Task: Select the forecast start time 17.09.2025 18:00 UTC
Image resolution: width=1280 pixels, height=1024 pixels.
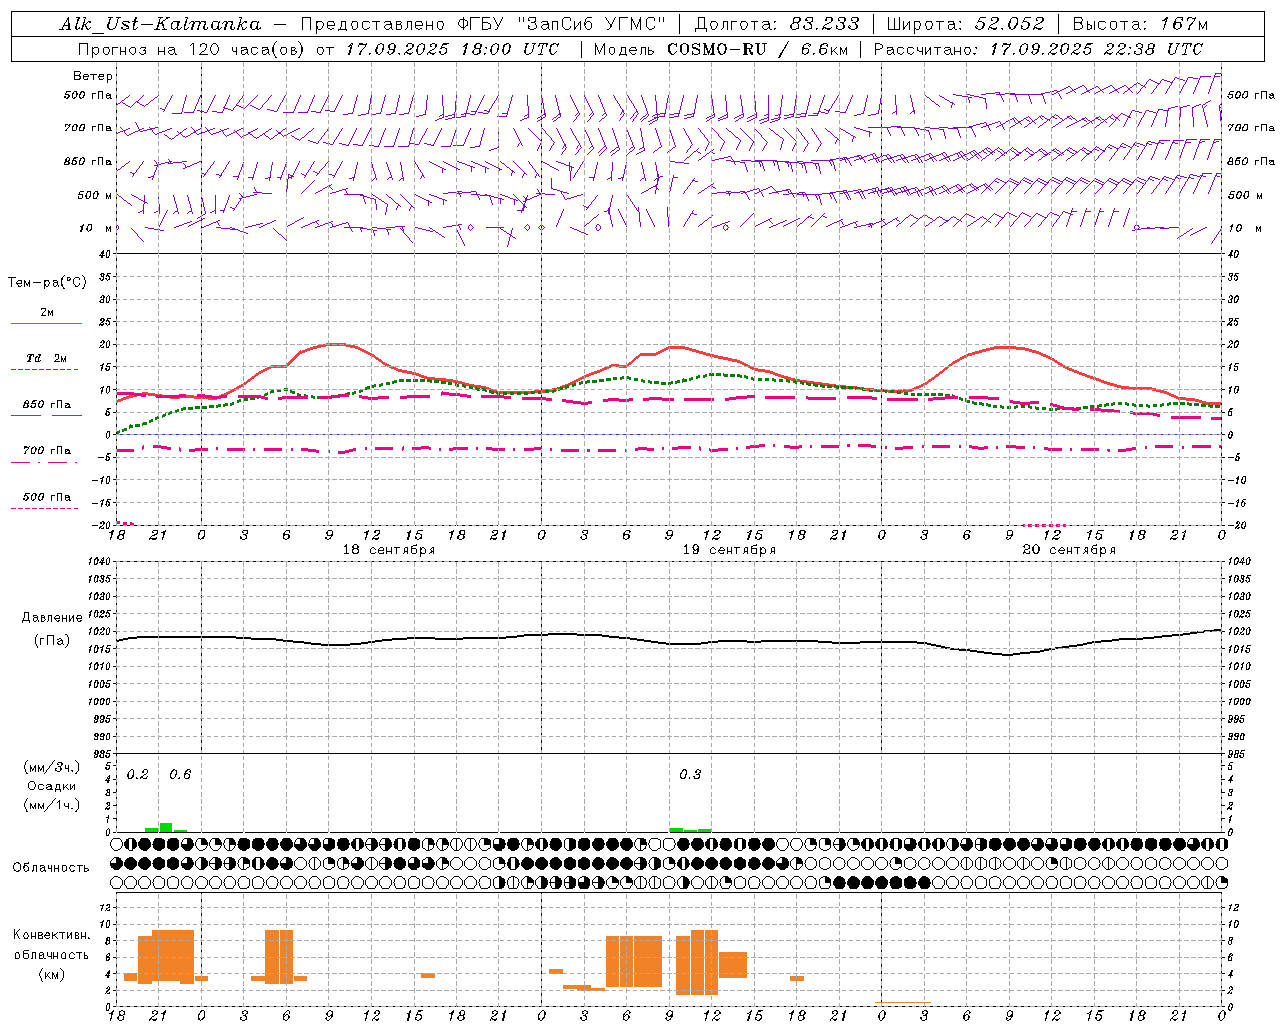Action: 452,49
